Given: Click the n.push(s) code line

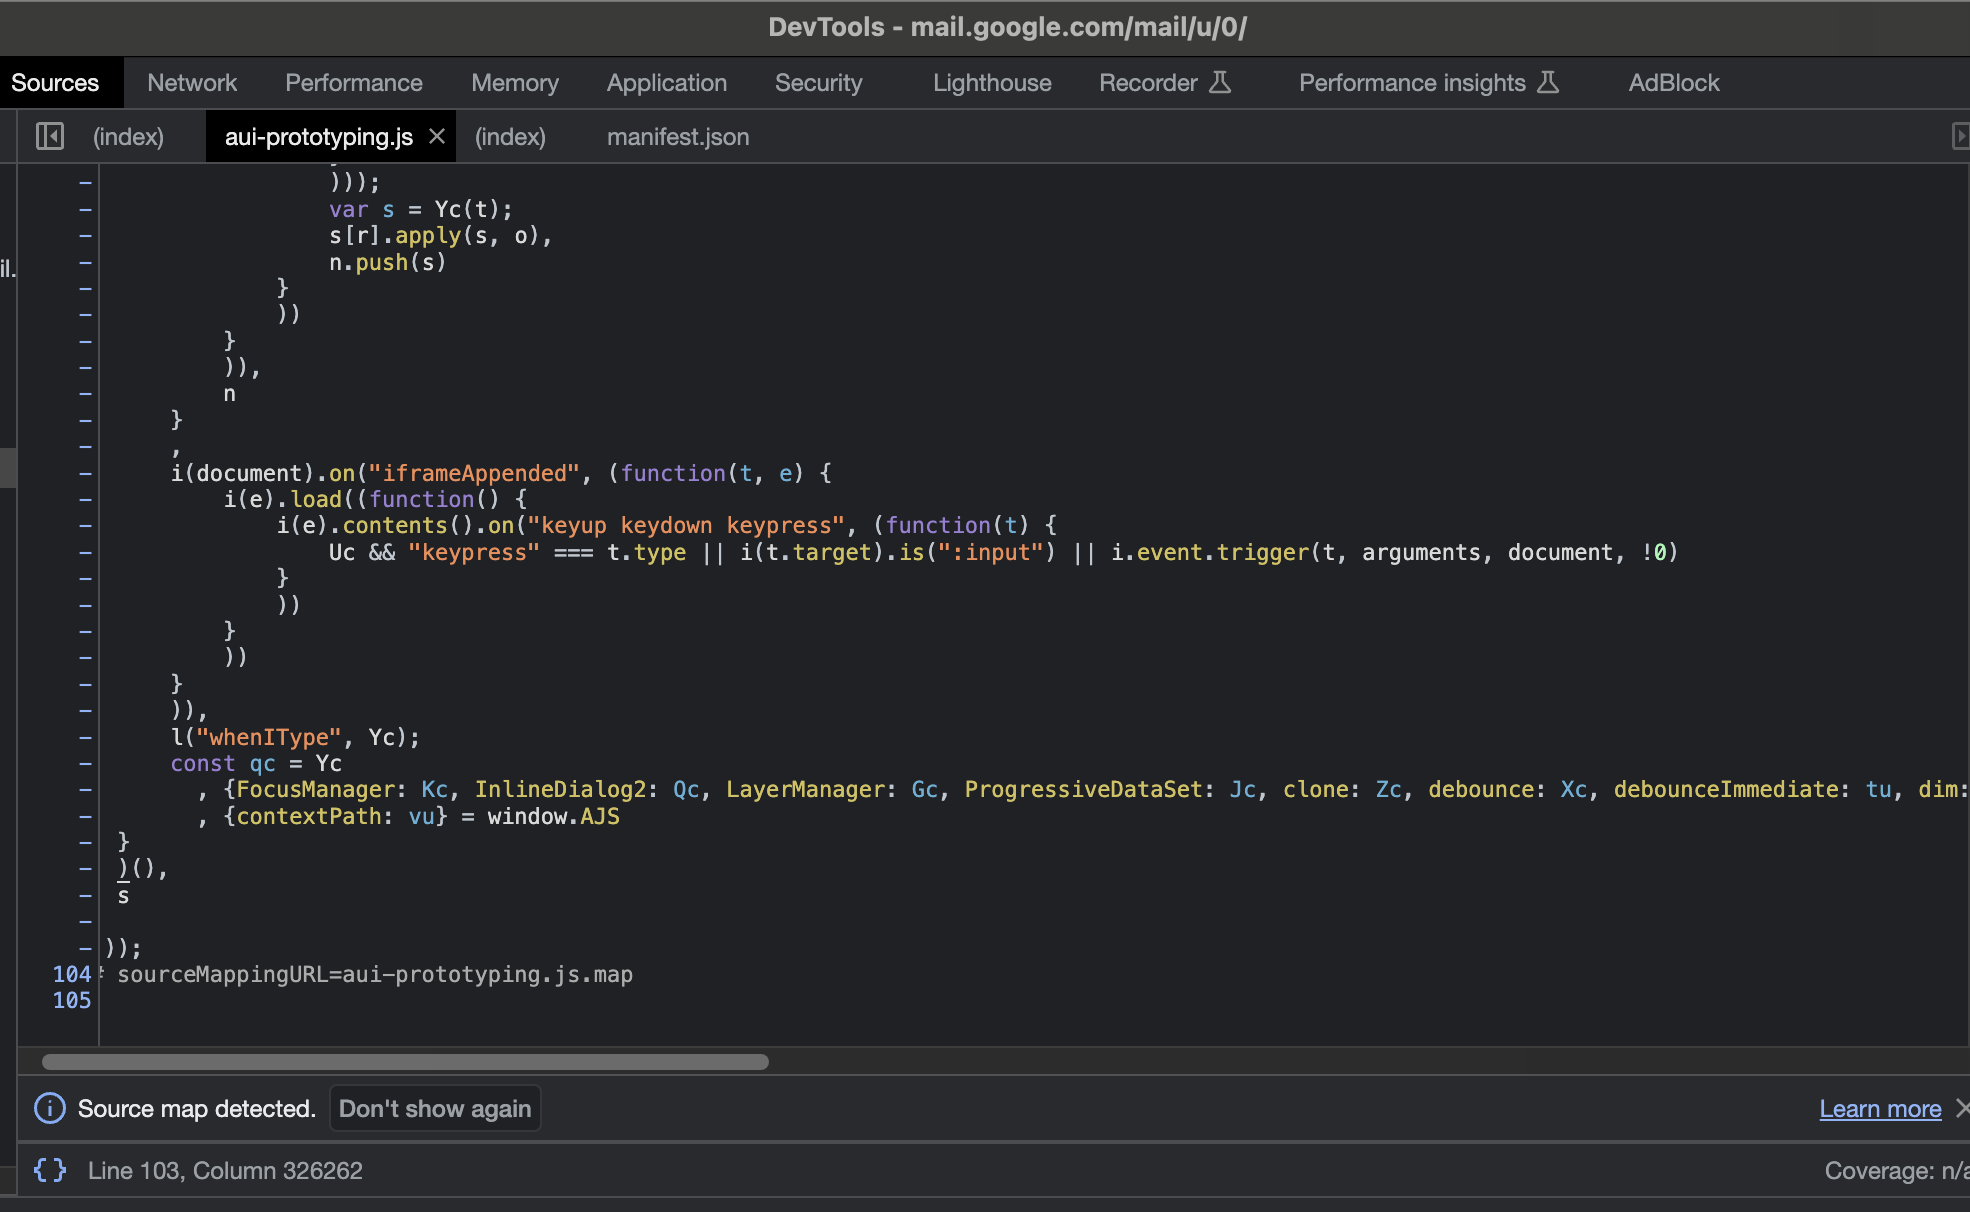Looking at the screenshot, I should click(388, 262).
